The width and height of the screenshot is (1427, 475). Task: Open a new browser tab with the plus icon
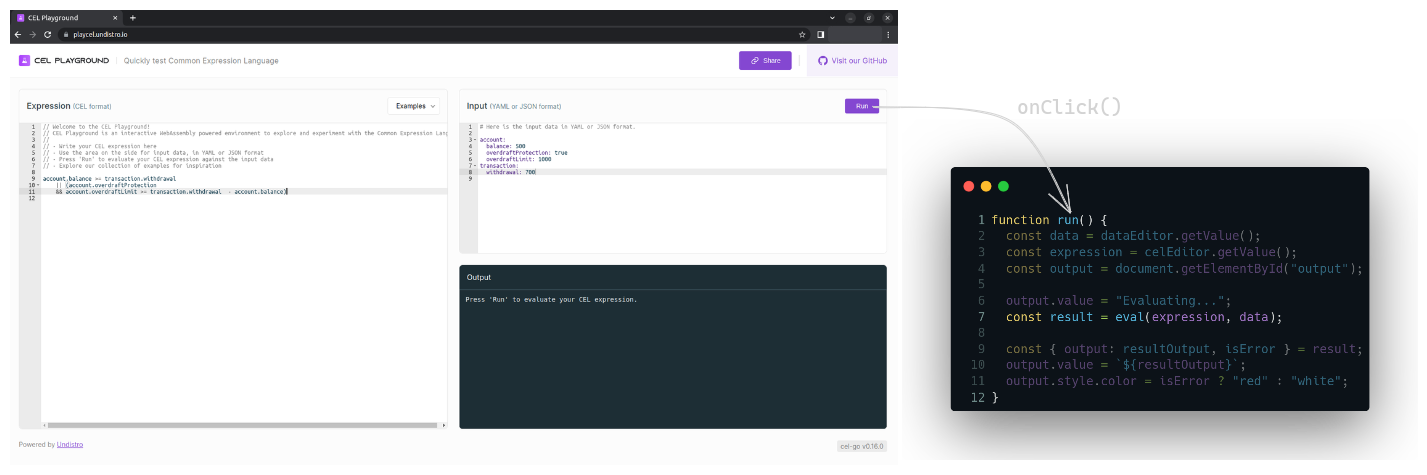tap(133, 18)
